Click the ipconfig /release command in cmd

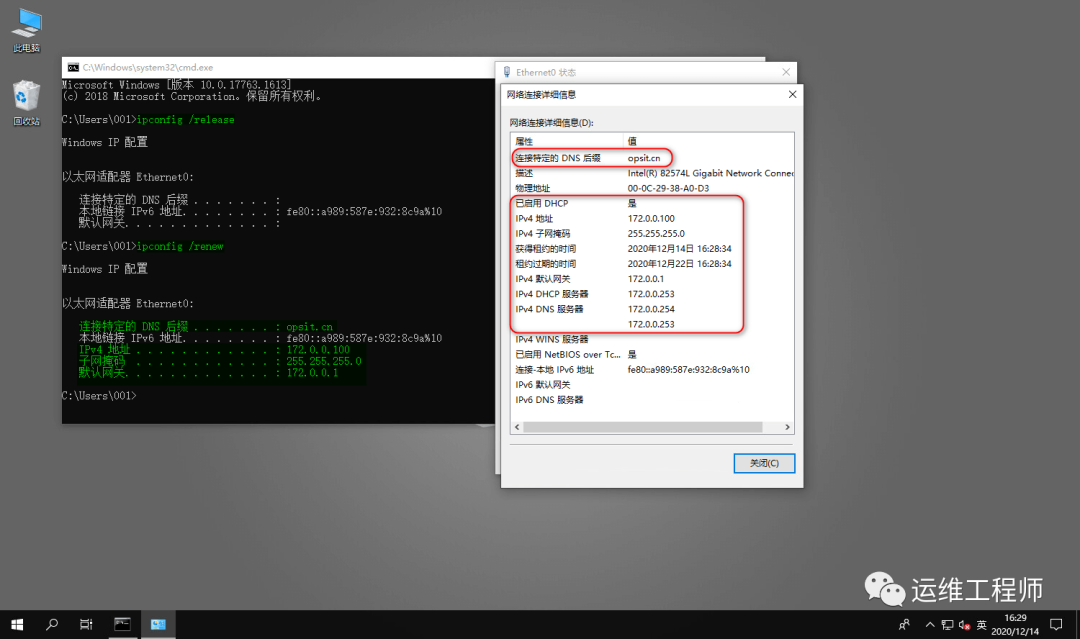185,119
